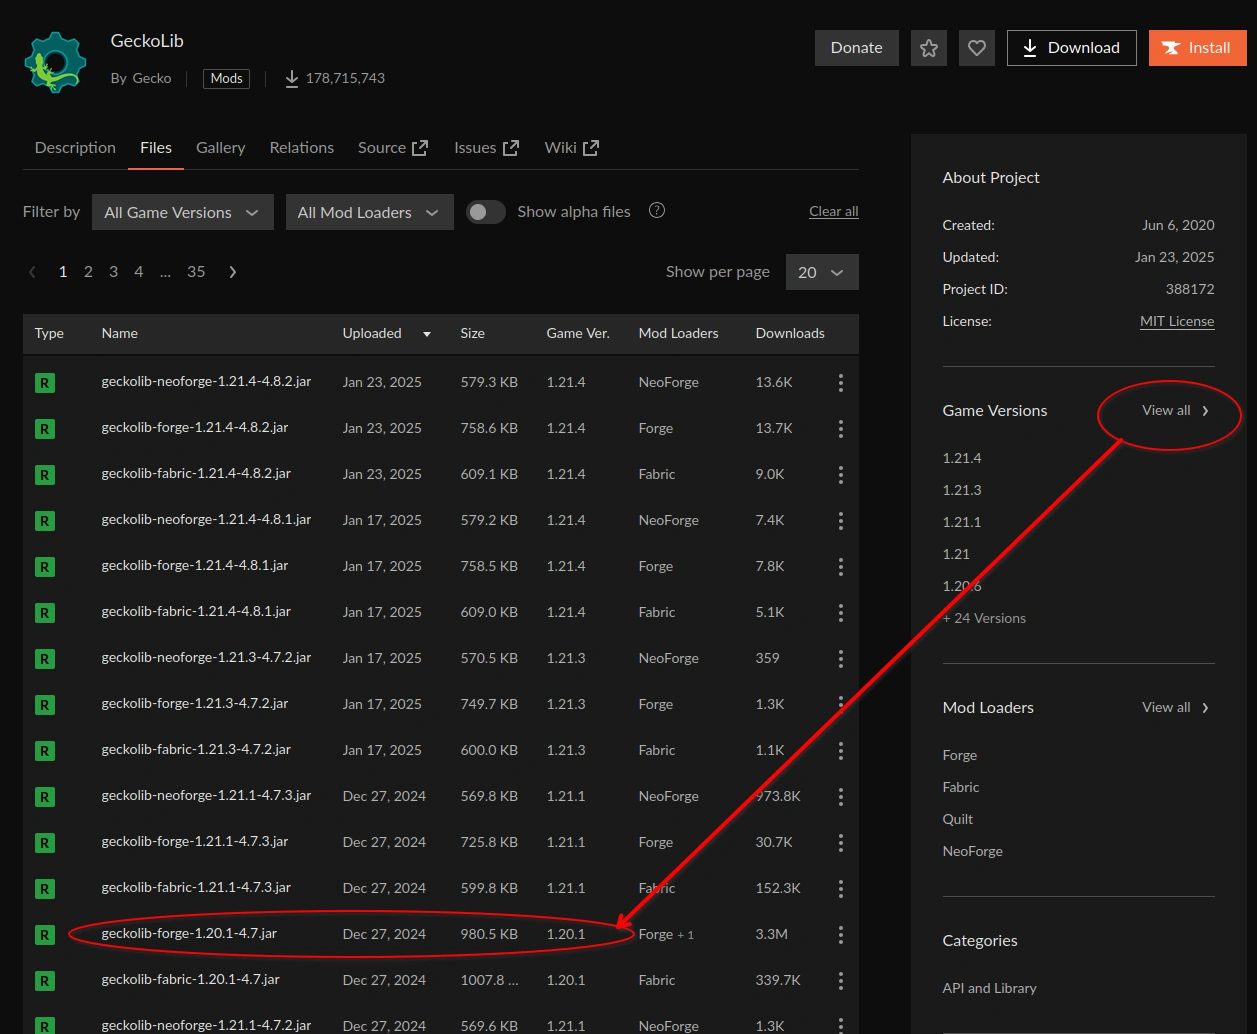
Task: Open the MIT License link
Action: [x=1177, y=321]
